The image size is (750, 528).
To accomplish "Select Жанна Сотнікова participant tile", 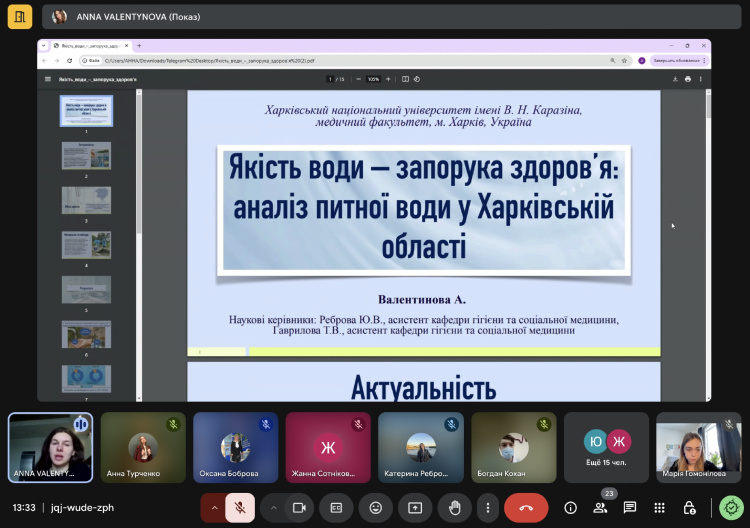I will tap(328, 448).
